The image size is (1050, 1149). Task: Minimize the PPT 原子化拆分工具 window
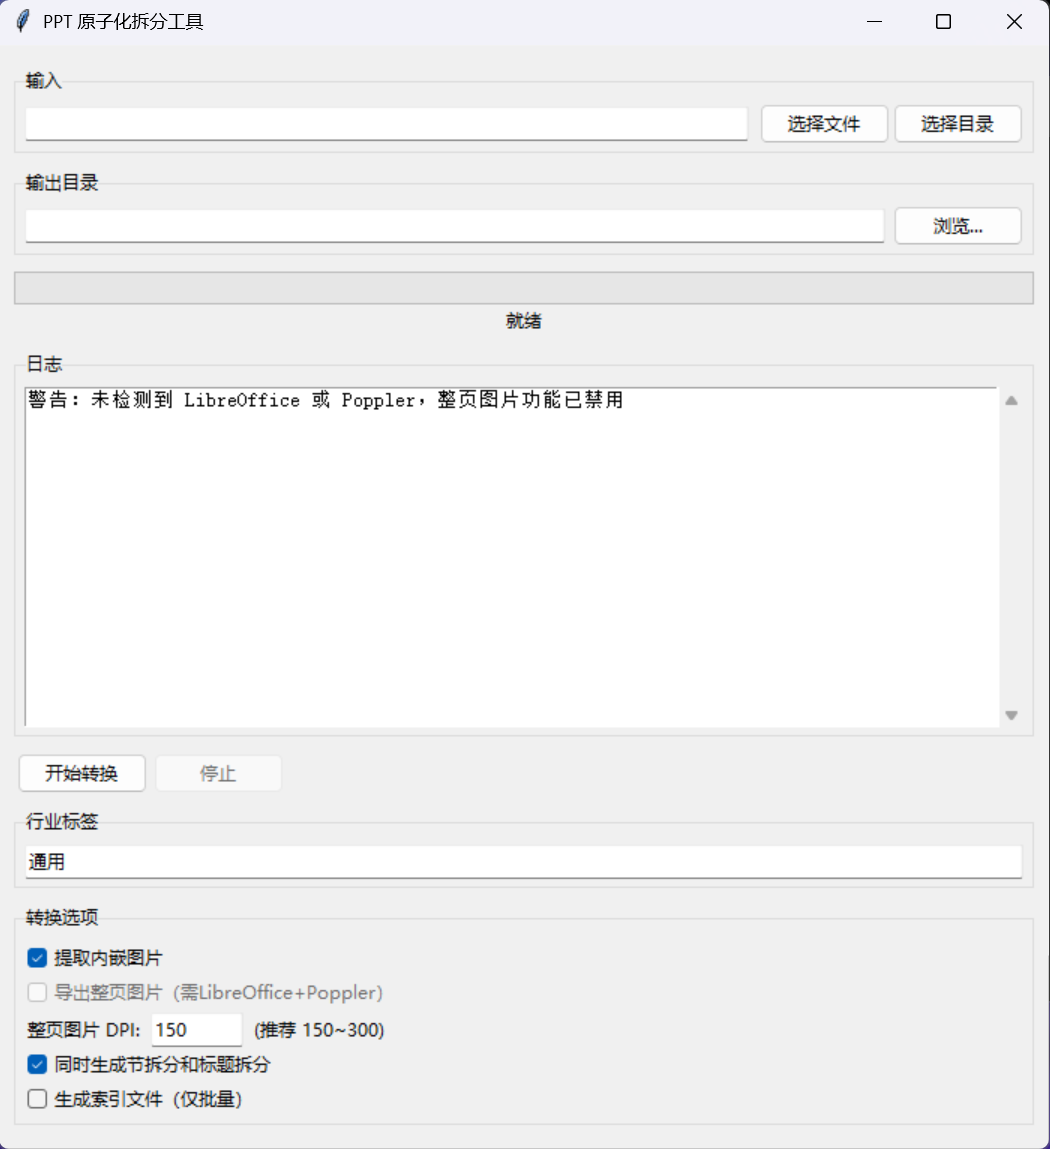pyautogui.click(x=873, y=21)
